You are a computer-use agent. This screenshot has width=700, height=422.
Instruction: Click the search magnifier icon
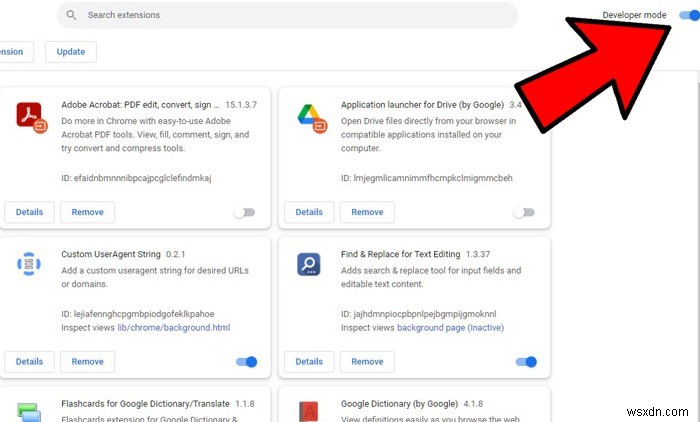tap(71, 15)
